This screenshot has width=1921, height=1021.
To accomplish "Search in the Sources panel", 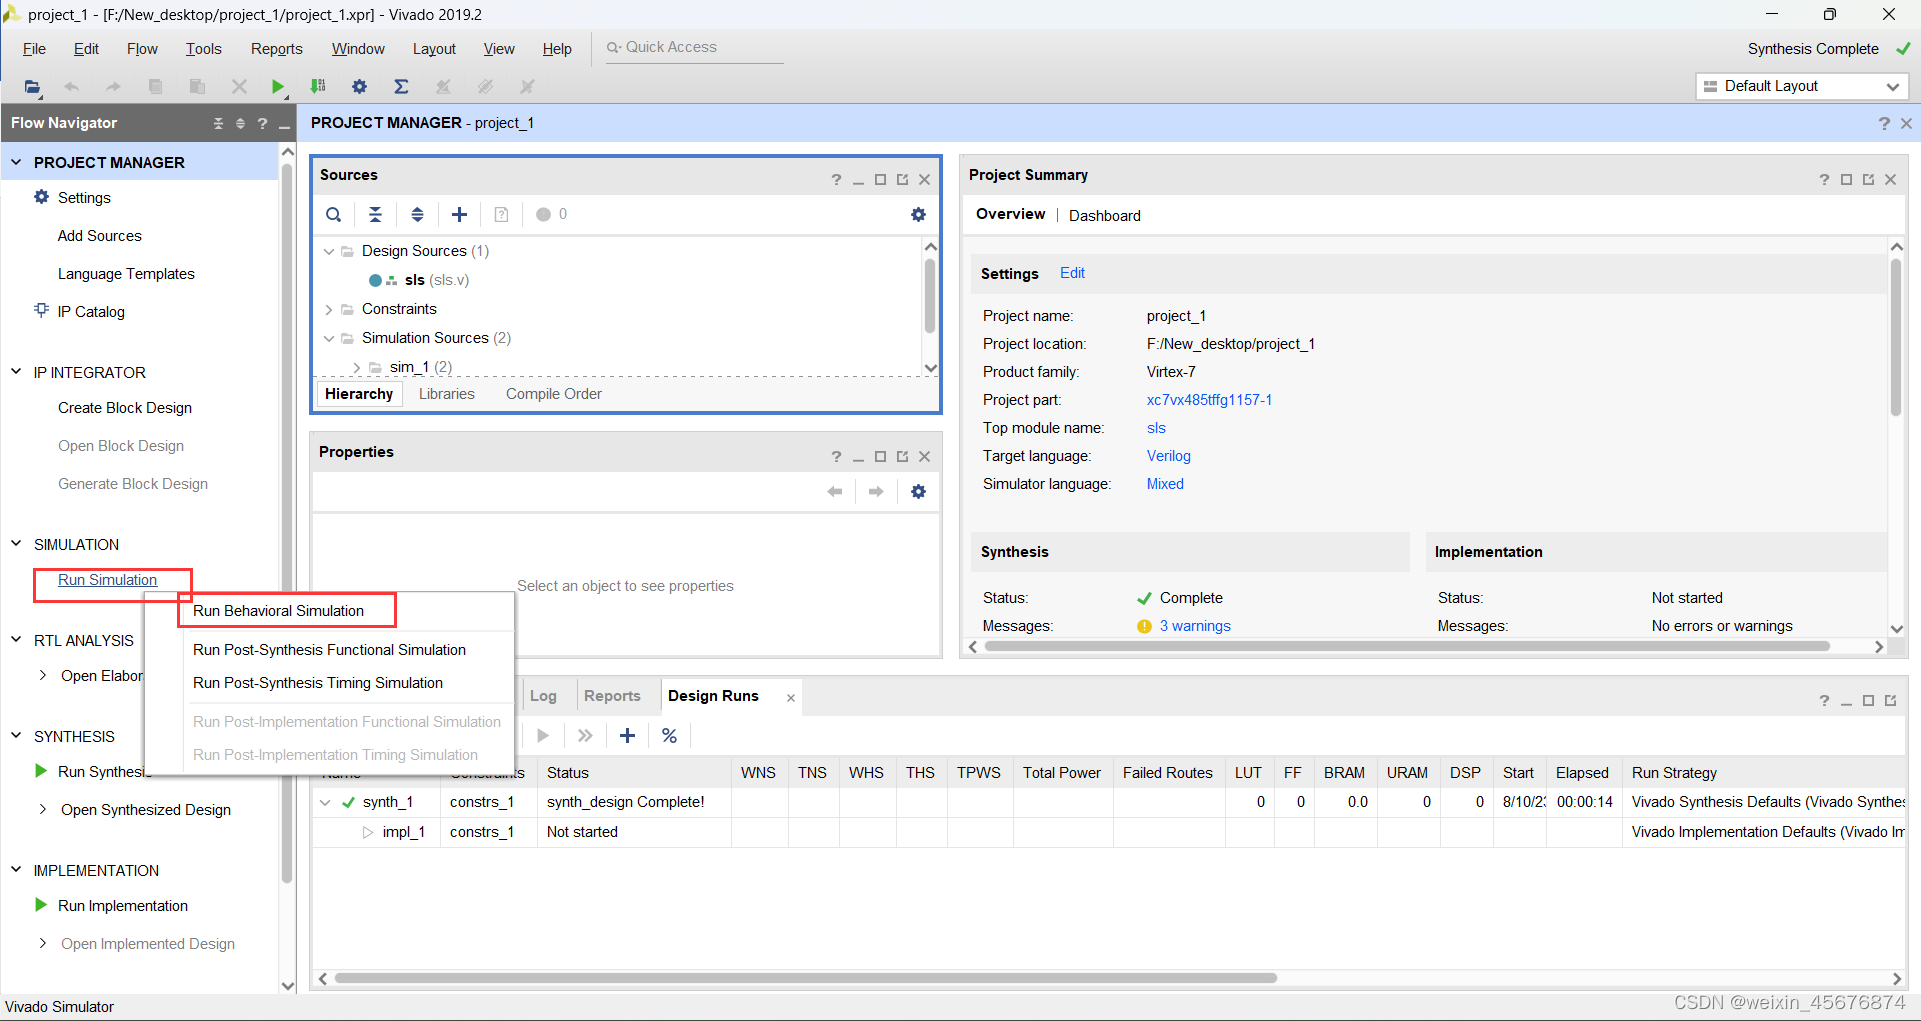I will (334, 214).
